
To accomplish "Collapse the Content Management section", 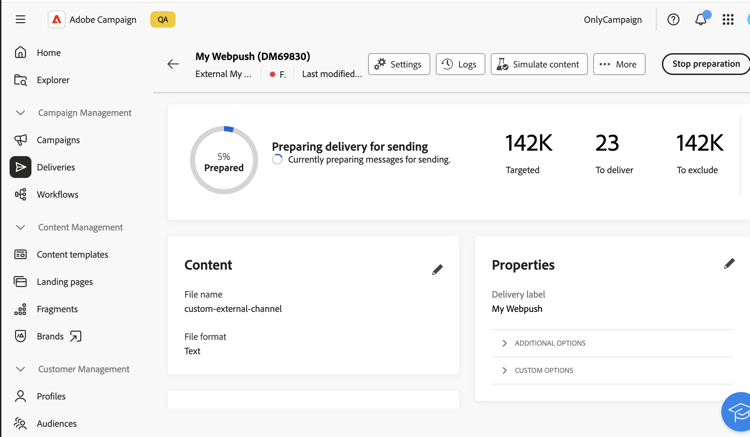I will [x=20, y=227].
